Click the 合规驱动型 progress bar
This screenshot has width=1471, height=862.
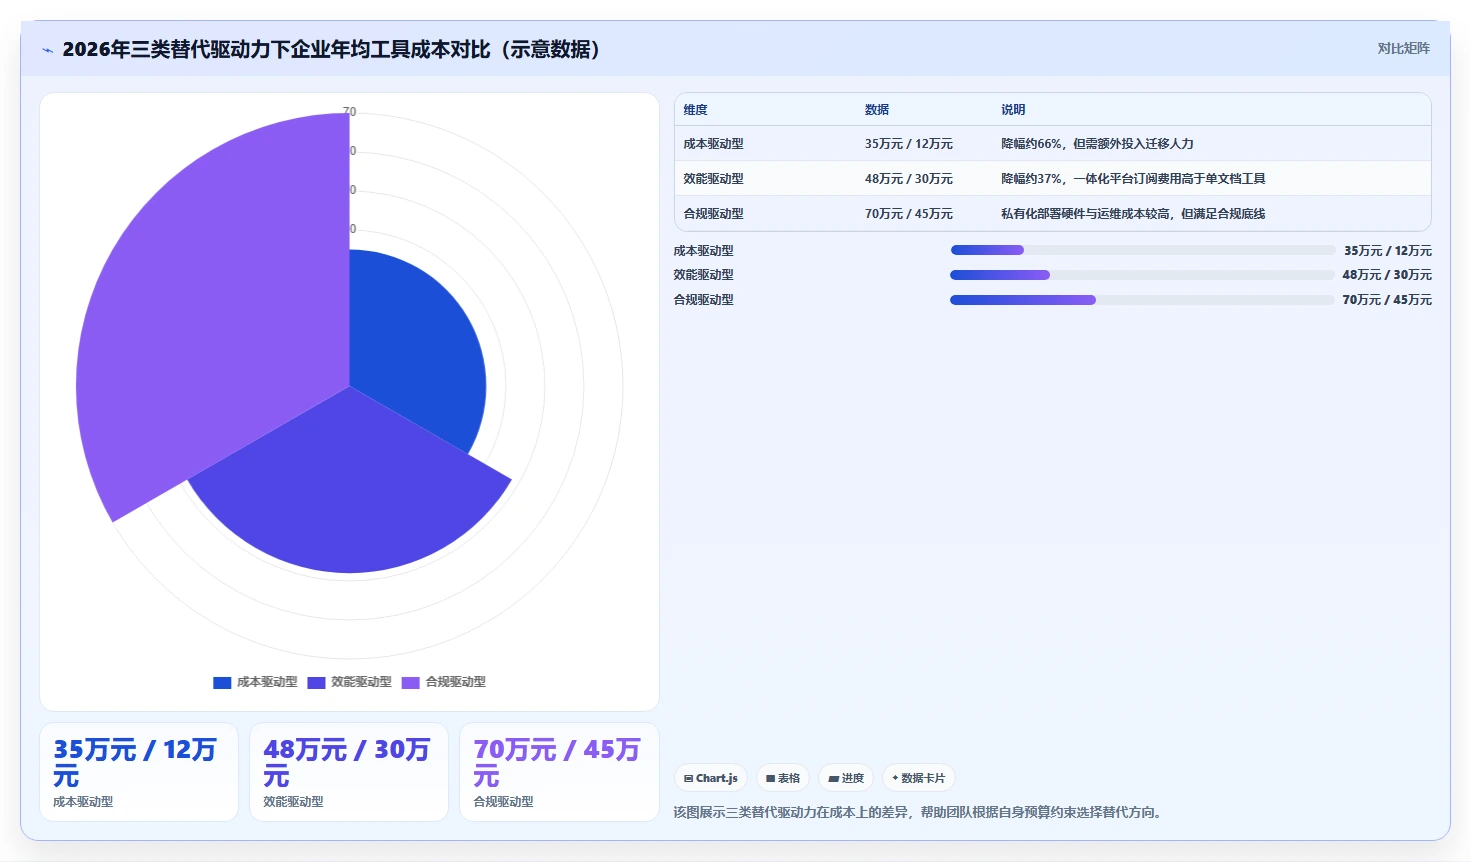click(x=1142, y=300)
